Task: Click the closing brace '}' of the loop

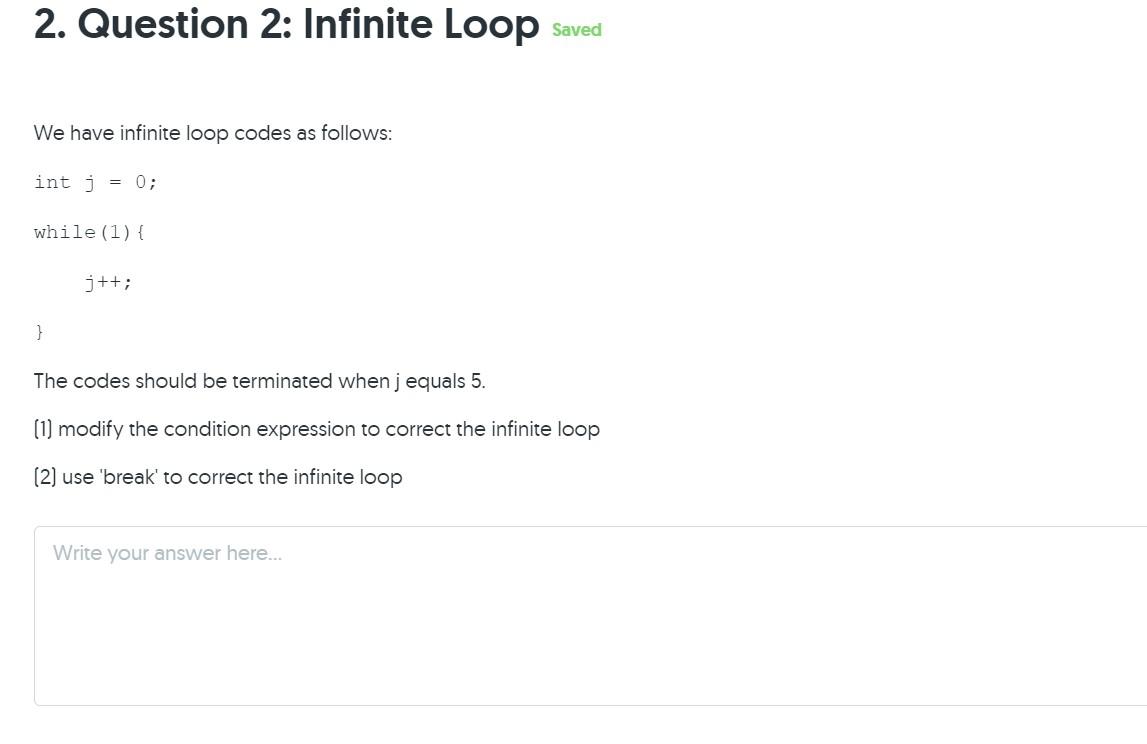Action: pos(39,331)
